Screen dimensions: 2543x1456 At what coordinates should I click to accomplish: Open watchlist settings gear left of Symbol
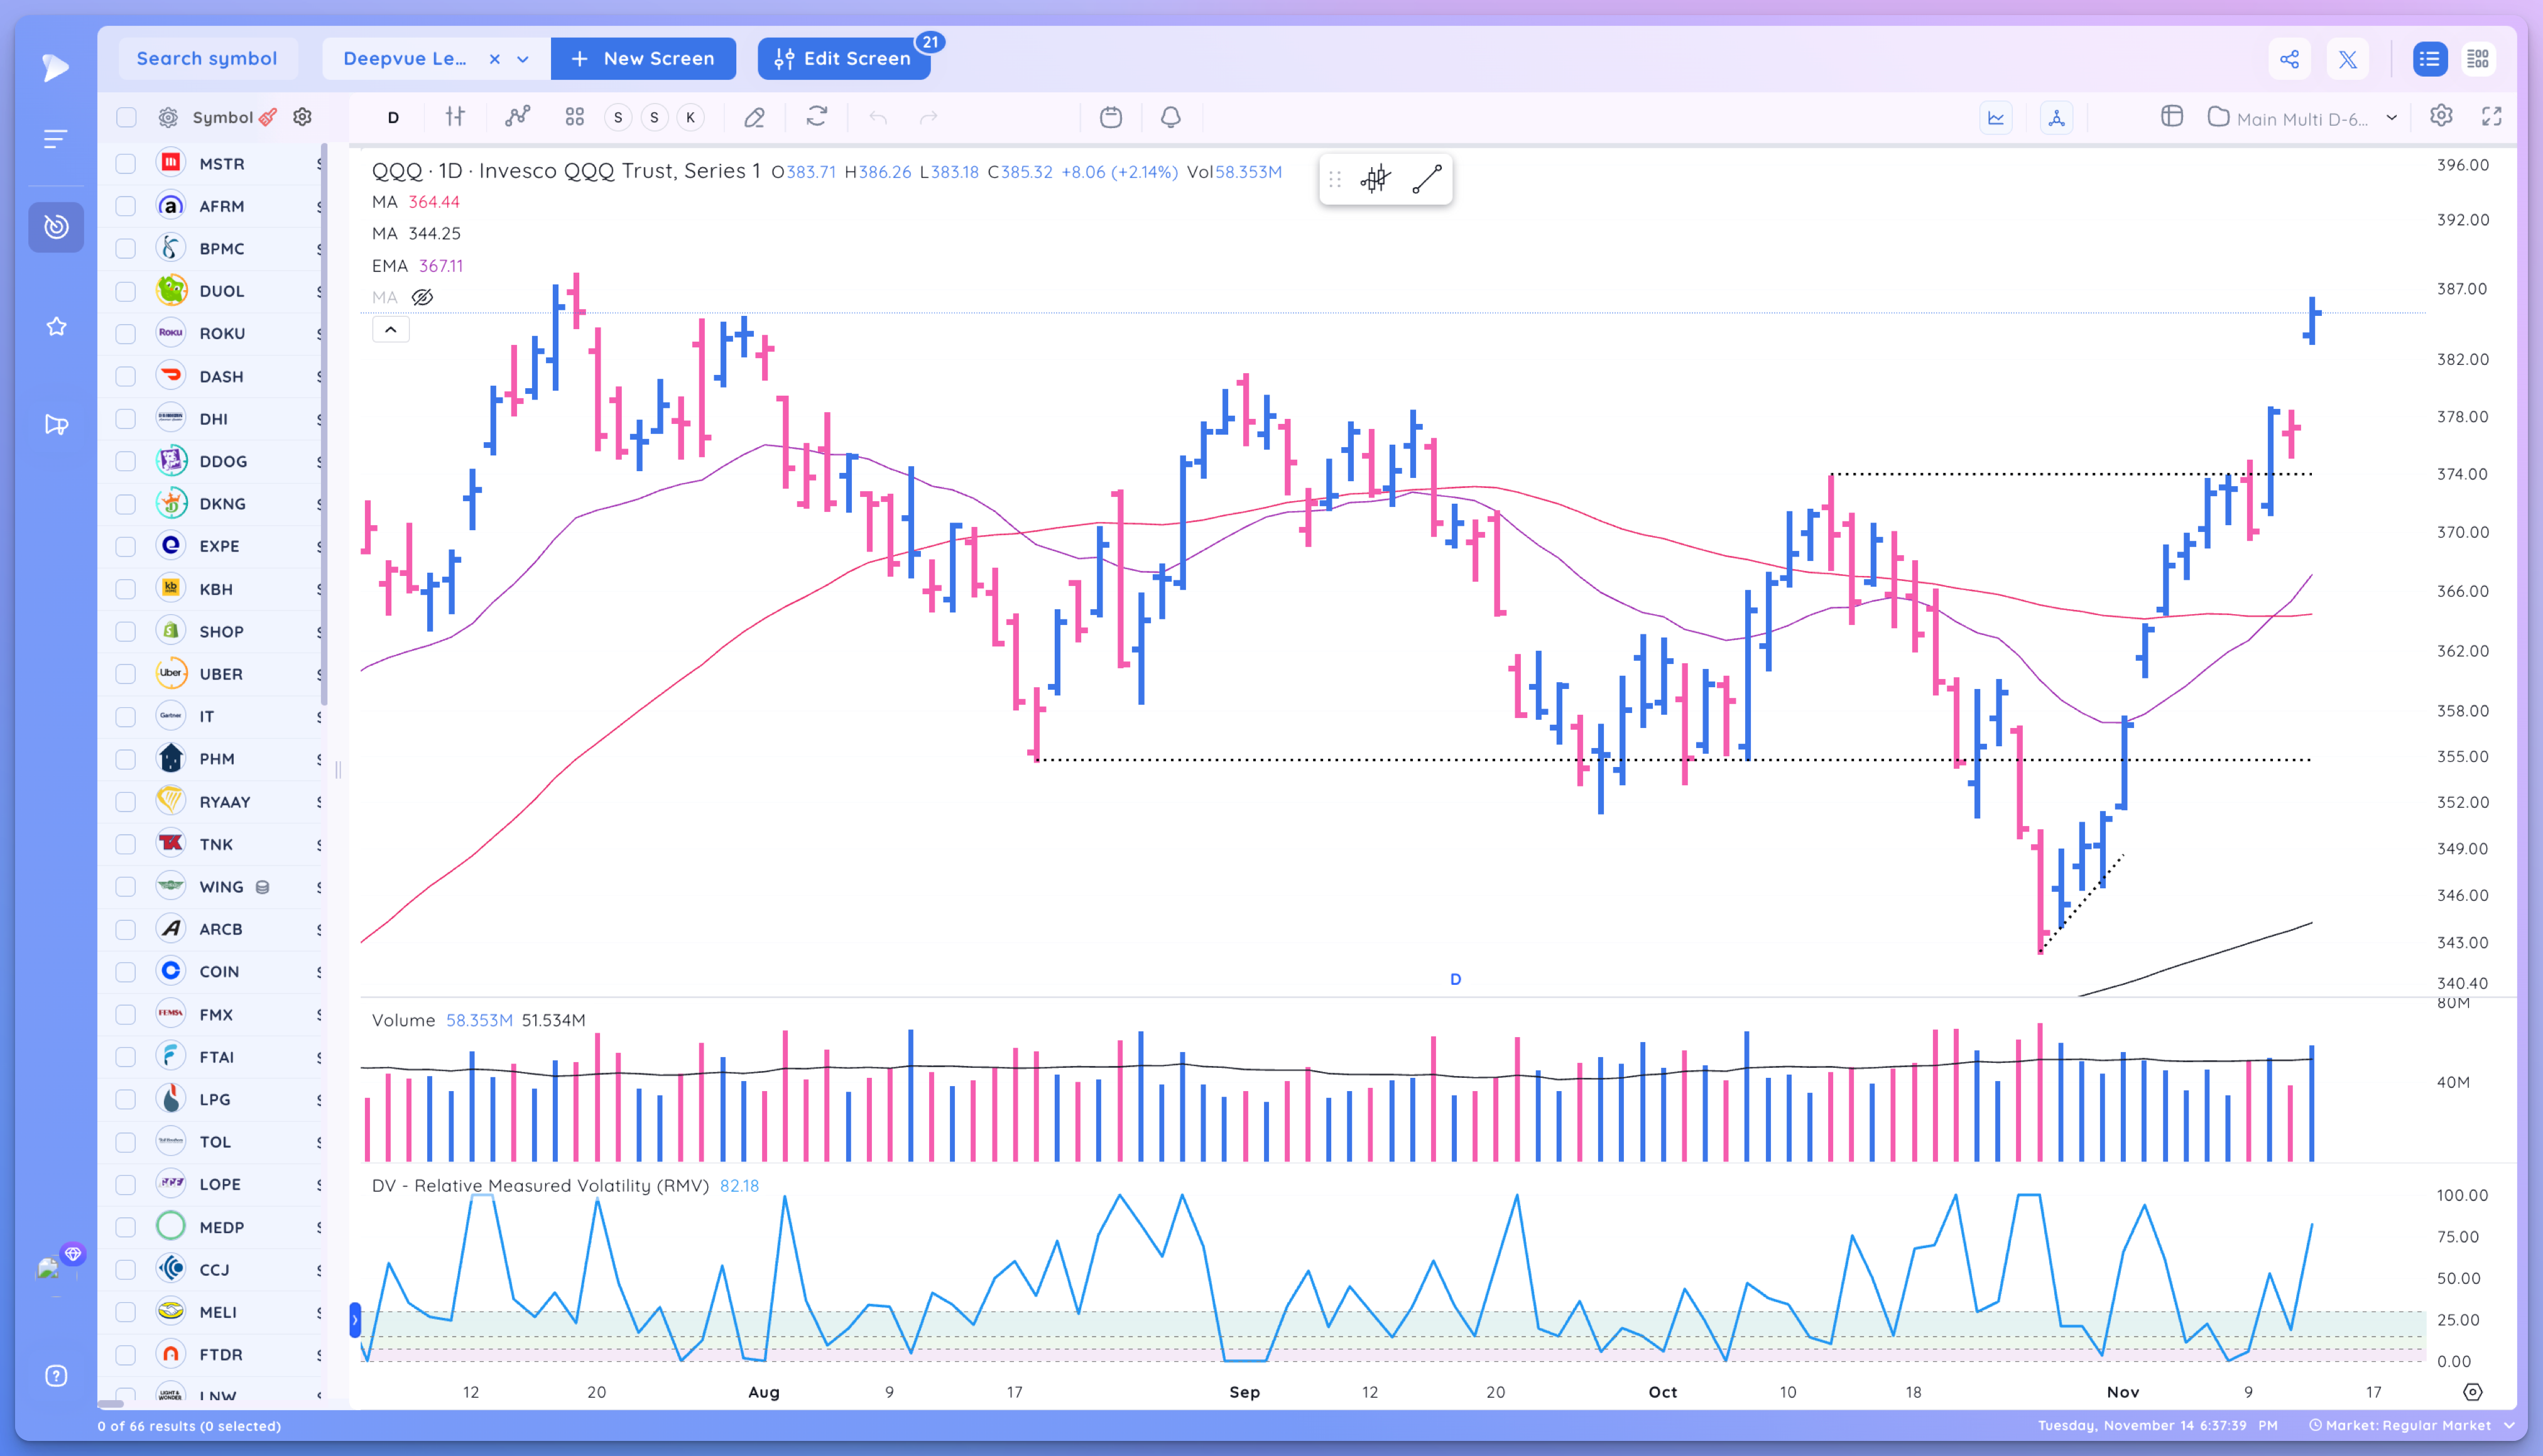click(x=168, y=117)
